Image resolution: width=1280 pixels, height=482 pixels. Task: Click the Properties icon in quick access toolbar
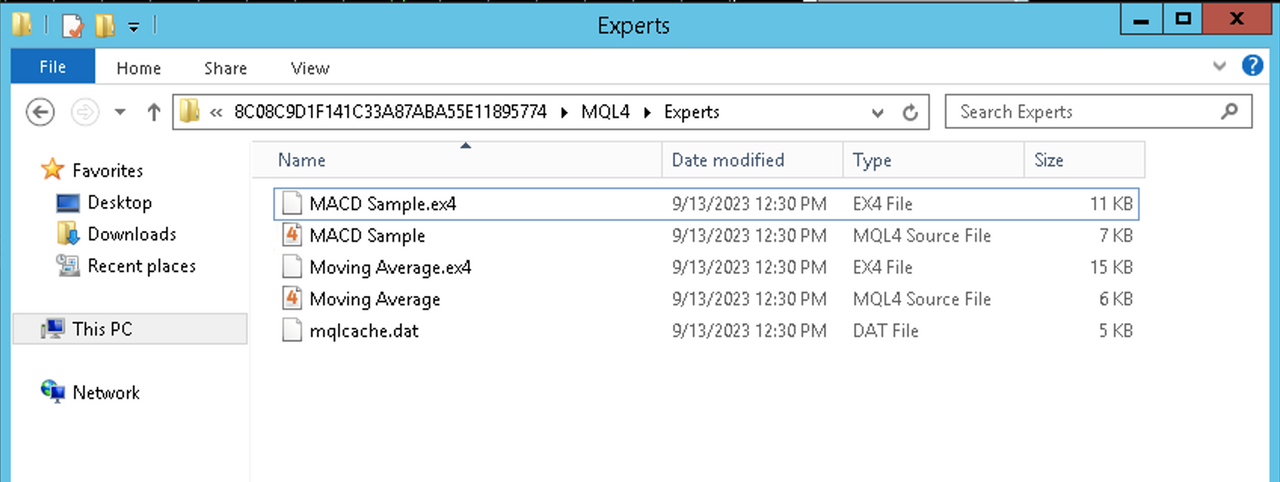[x=72, y=25]
